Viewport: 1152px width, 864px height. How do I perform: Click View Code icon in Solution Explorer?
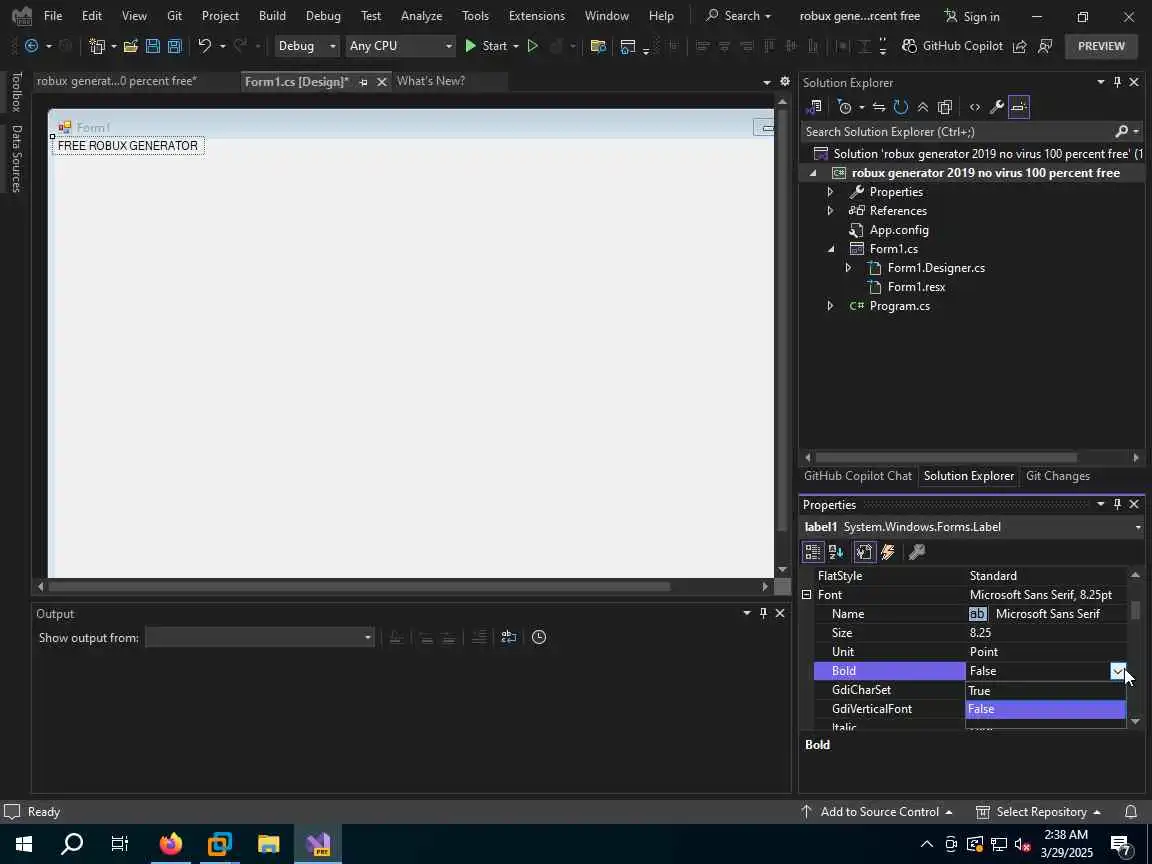coord(974,107)
